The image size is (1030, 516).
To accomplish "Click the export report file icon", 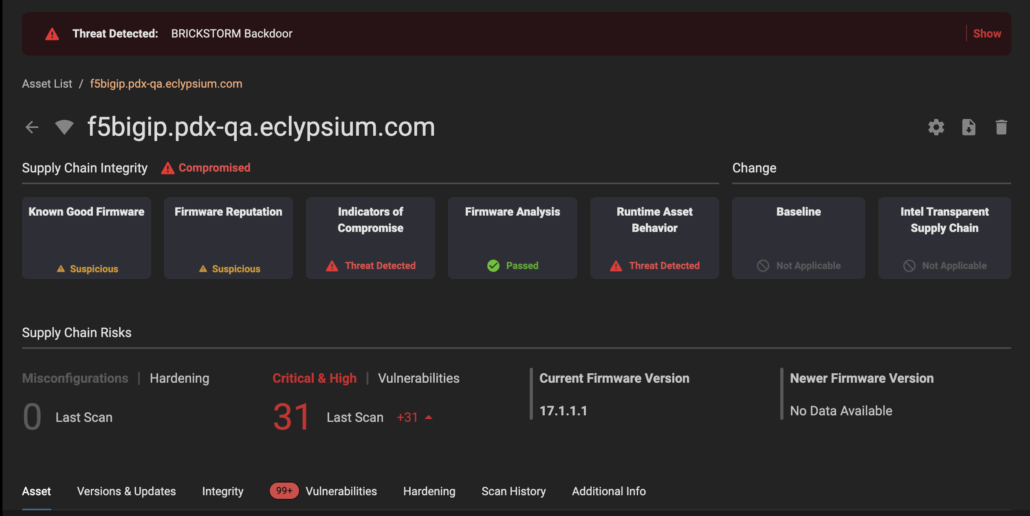I will tap(968, 127).
